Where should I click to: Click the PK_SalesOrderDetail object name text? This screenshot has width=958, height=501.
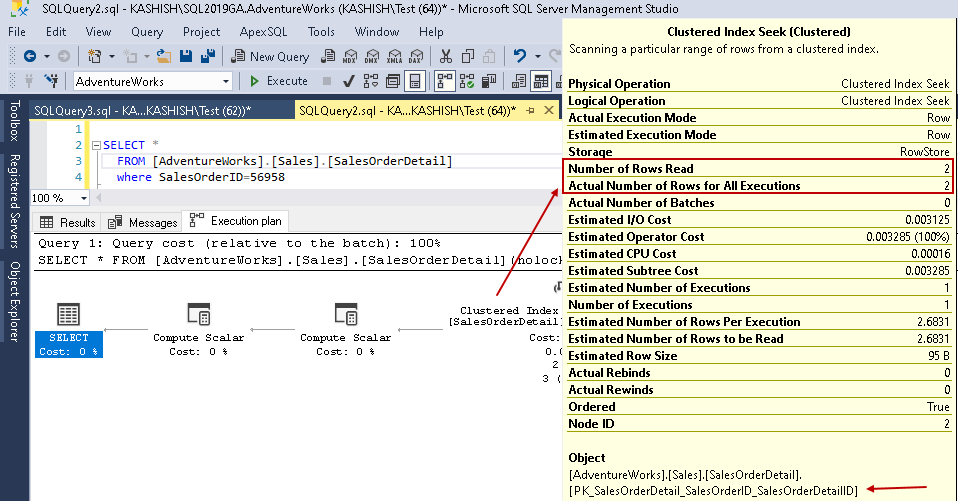coord(714,491)
